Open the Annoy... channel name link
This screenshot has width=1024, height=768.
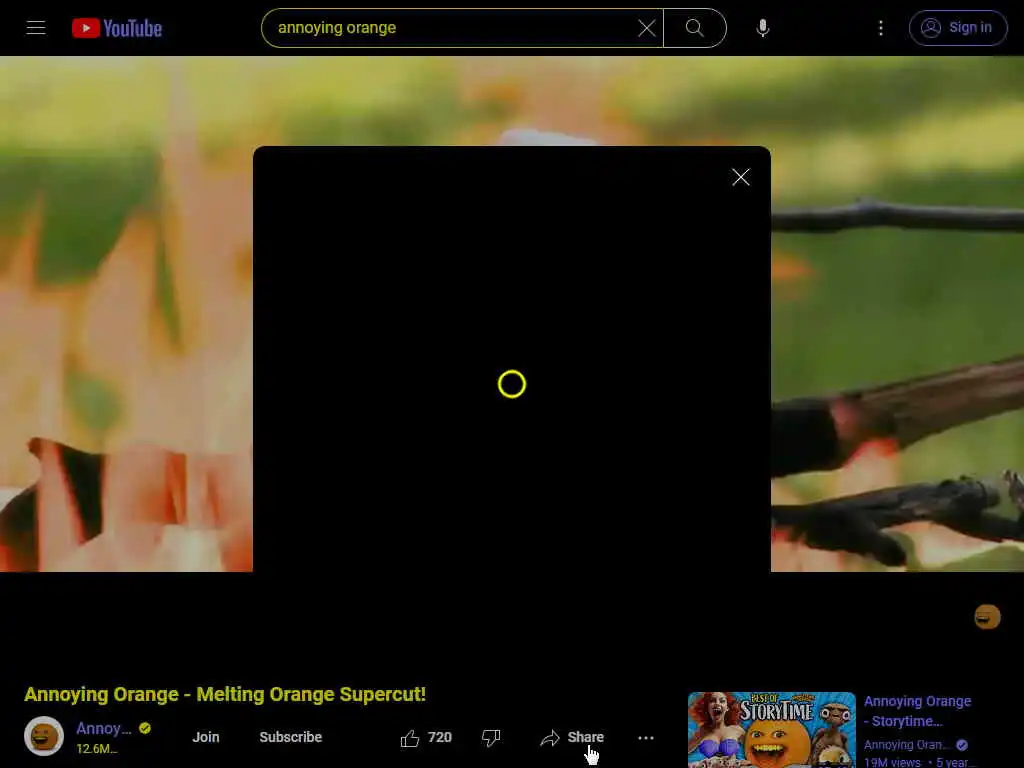(x=103, y=728)
